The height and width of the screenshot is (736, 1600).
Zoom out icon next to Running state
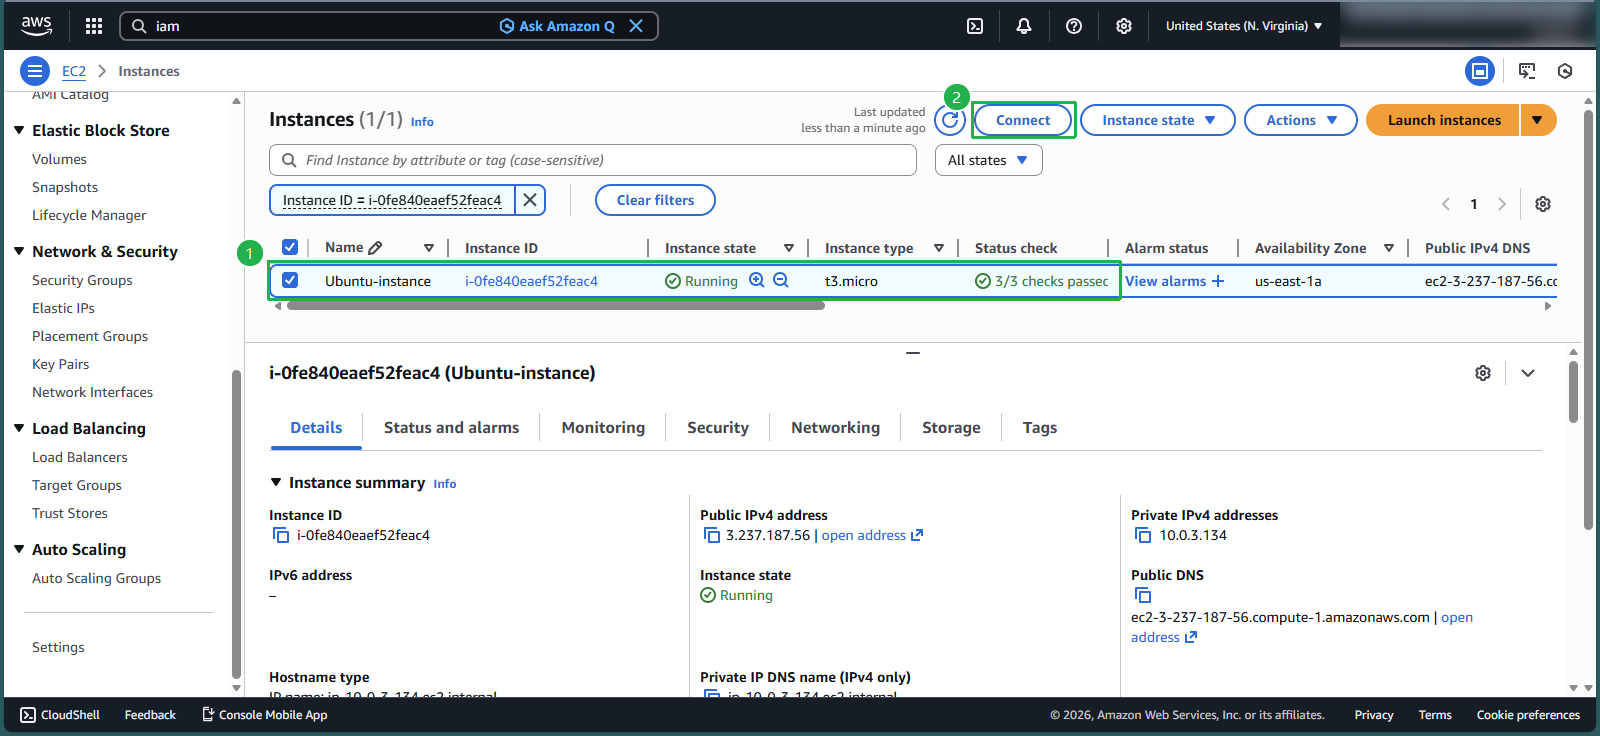(x=781, y=280)
